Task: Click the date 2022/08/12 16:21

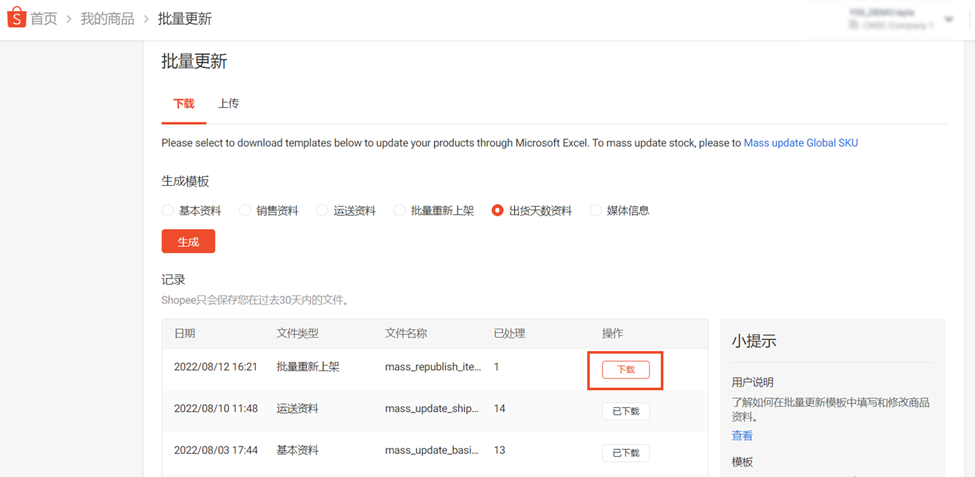Action: point(216,367)
